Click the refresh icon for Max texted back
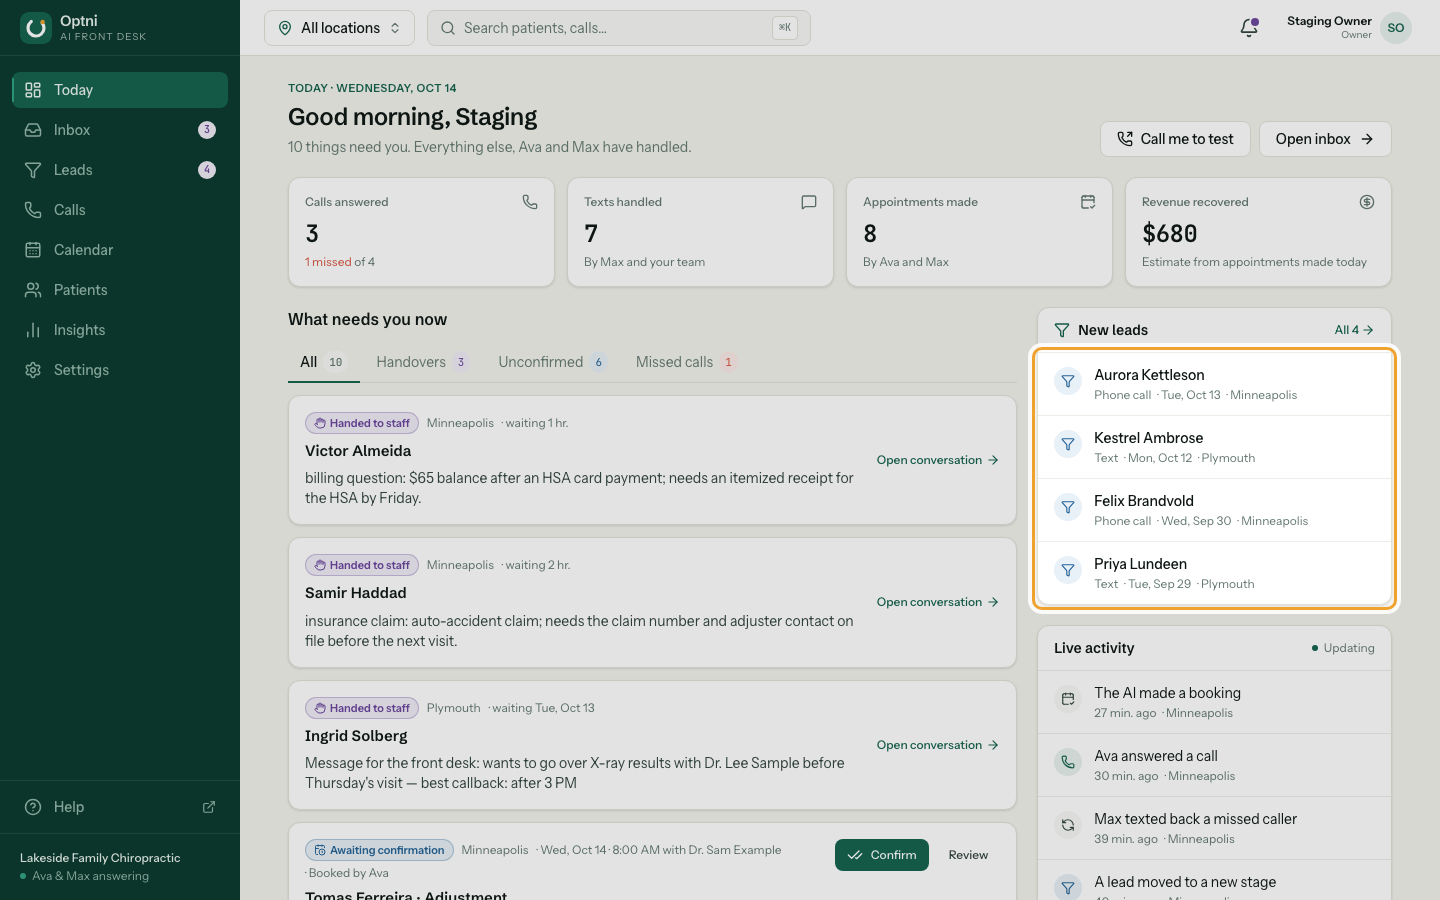The height and width of the screenshot is (900, 1440). 1068,825
